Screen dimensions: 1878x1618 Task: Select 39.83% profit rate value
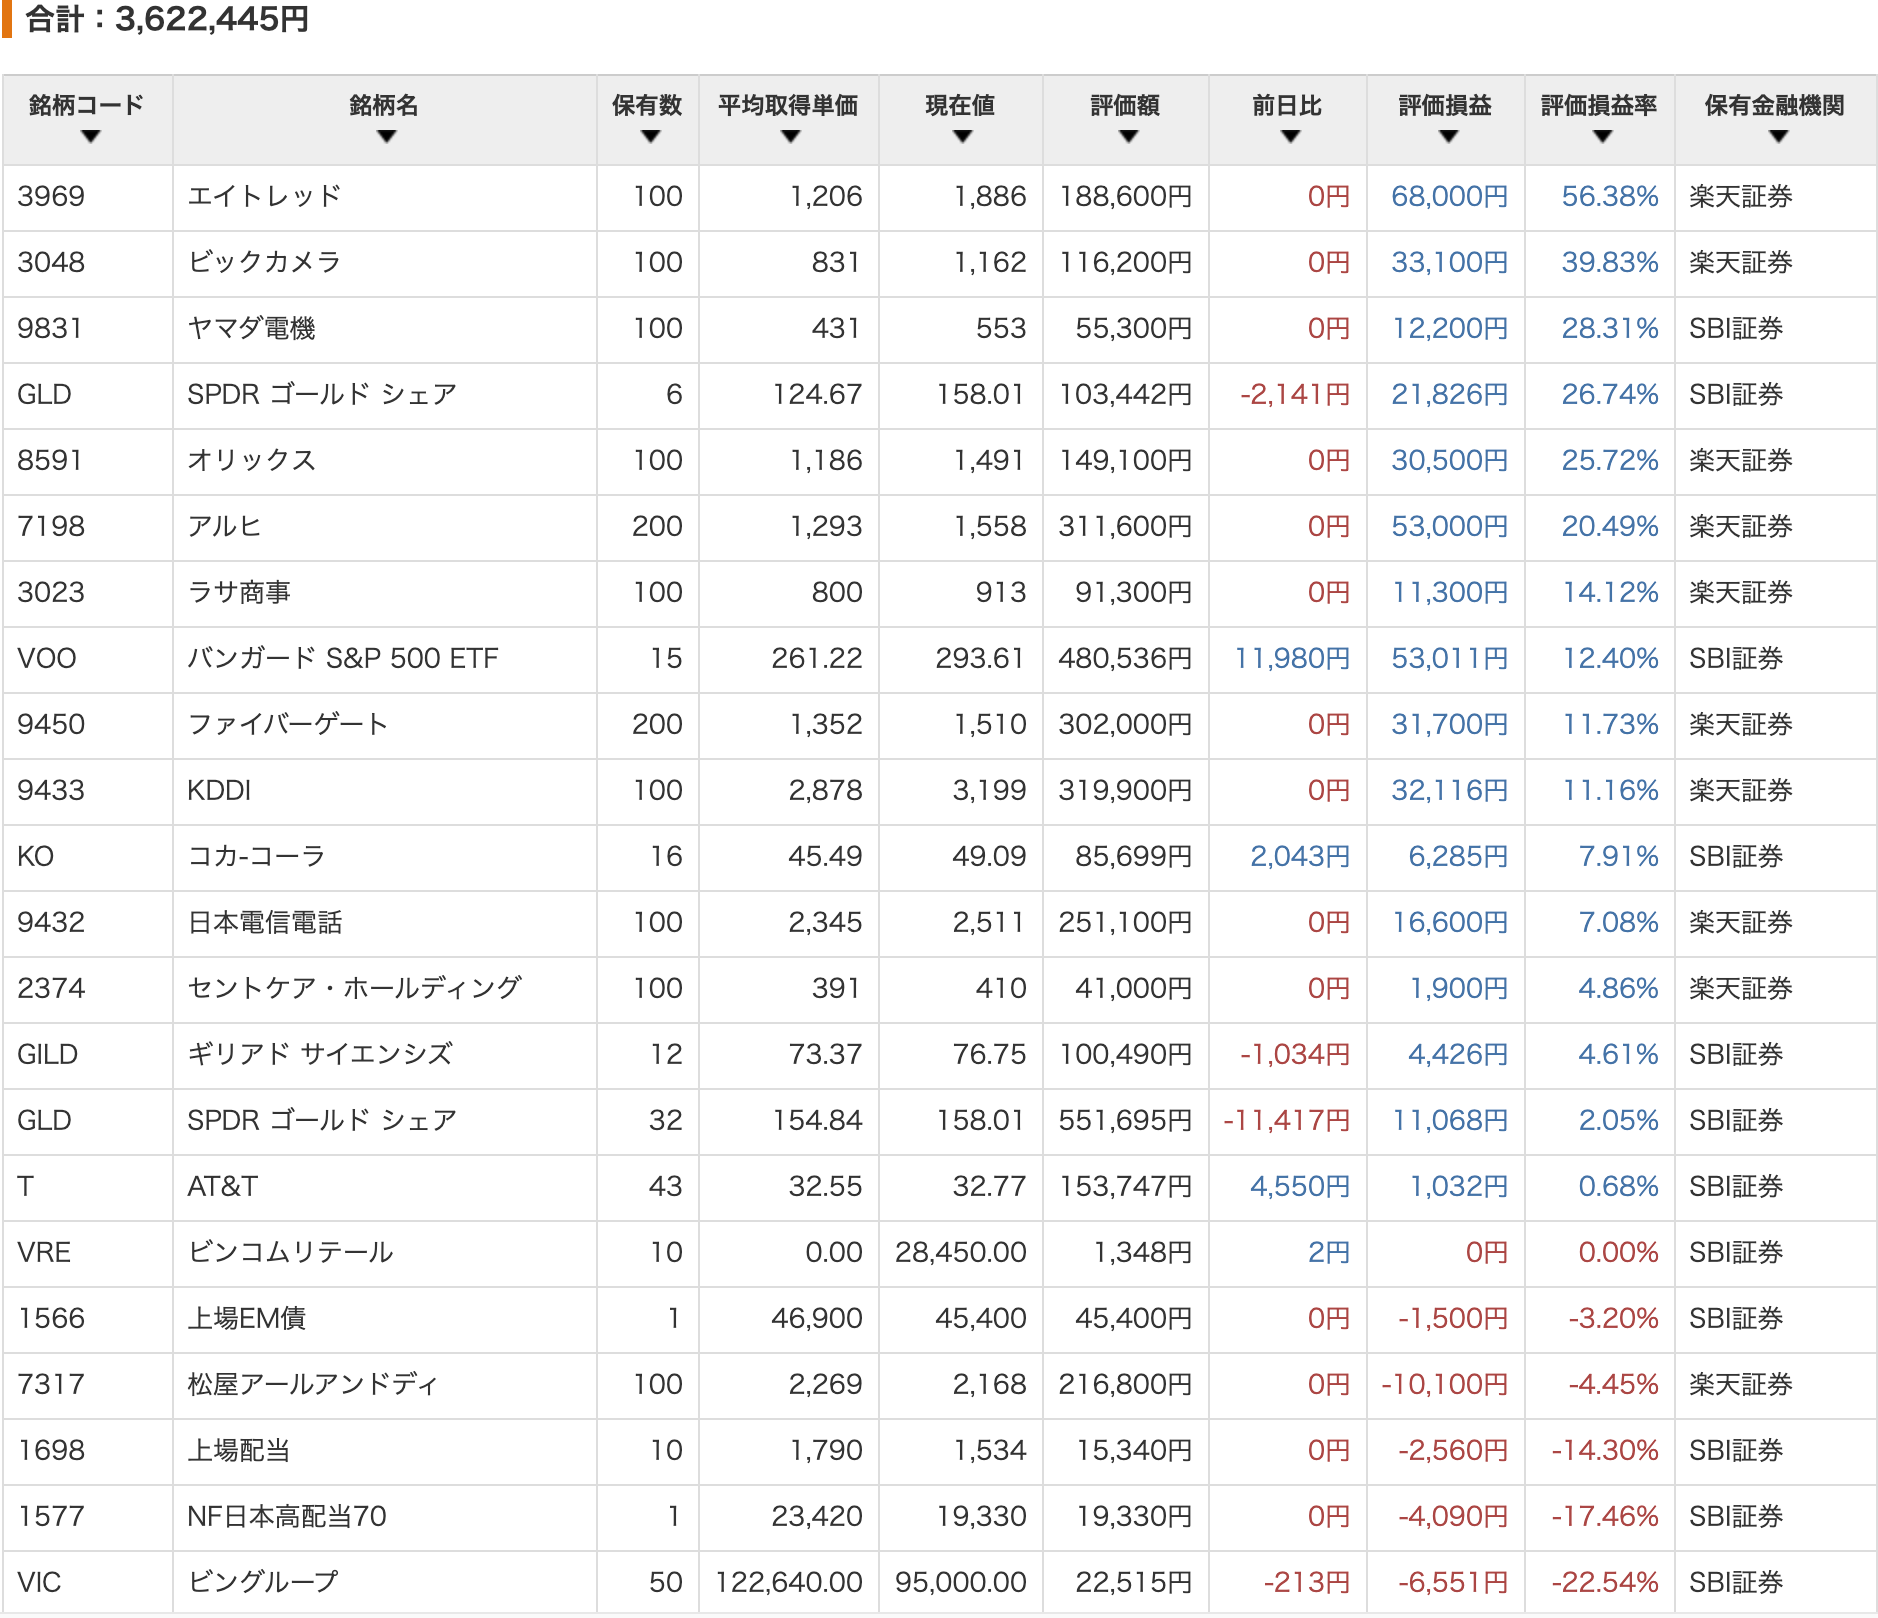1610,262
